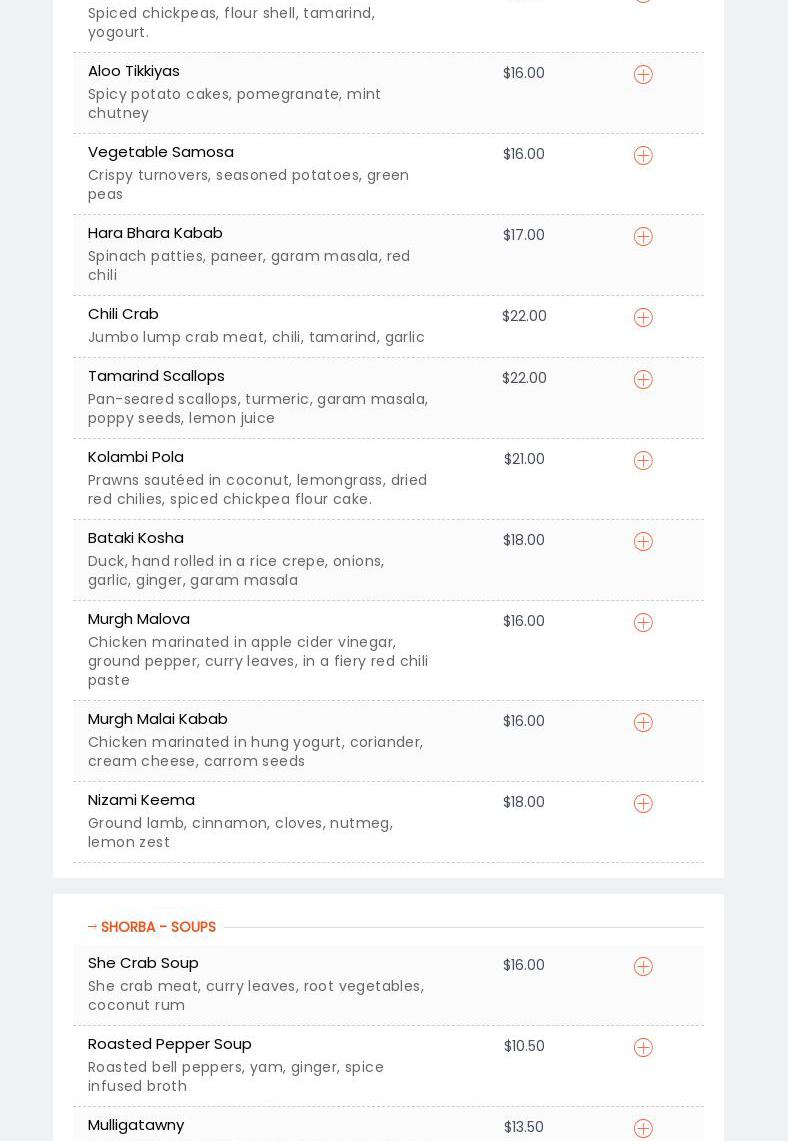Click the $21.00 price of Kolambi Pola
This screenshot has height=1141, width=788.
524,460
